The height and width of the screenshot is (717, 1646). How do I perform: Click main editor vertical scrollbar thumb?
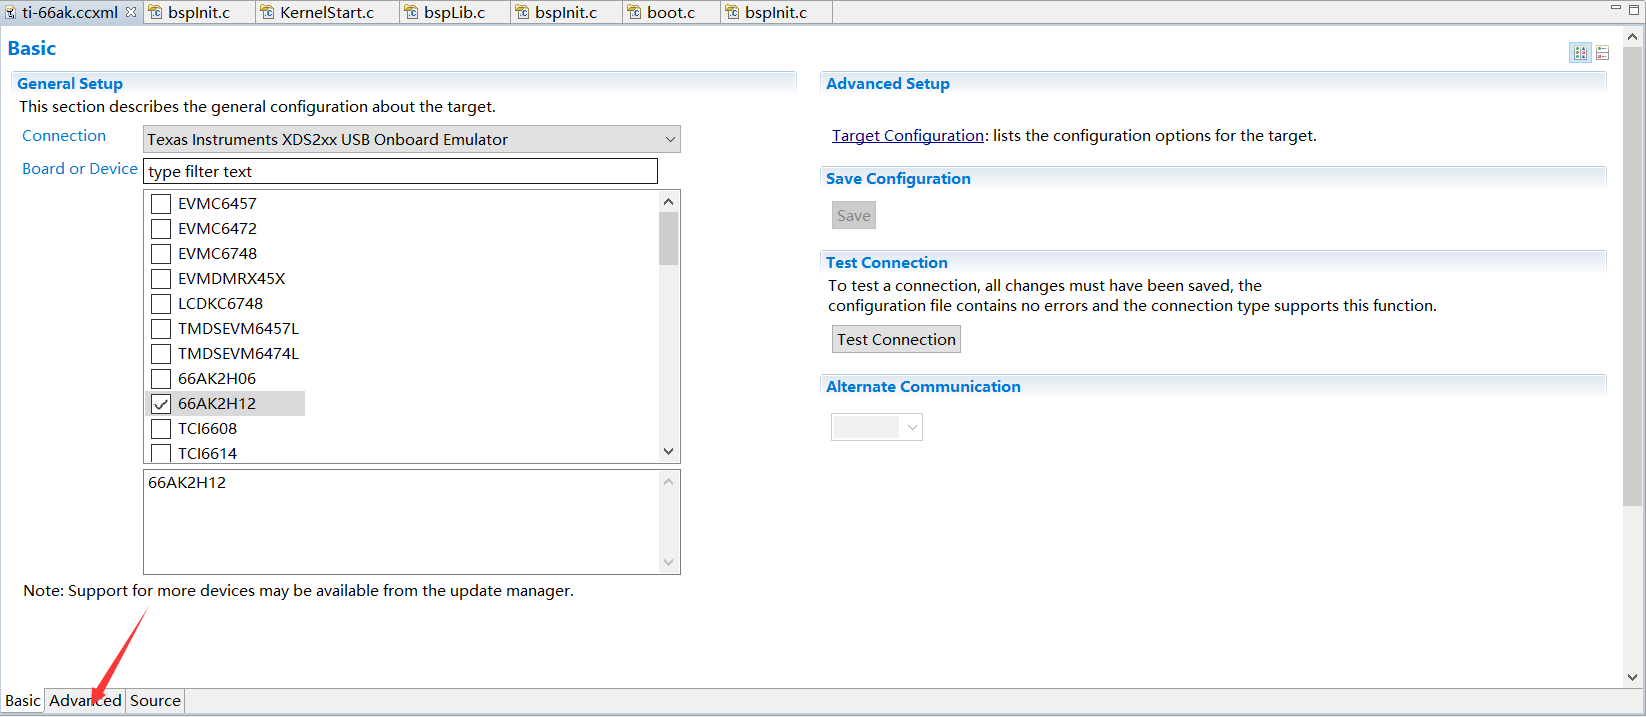pos(1633,275)
